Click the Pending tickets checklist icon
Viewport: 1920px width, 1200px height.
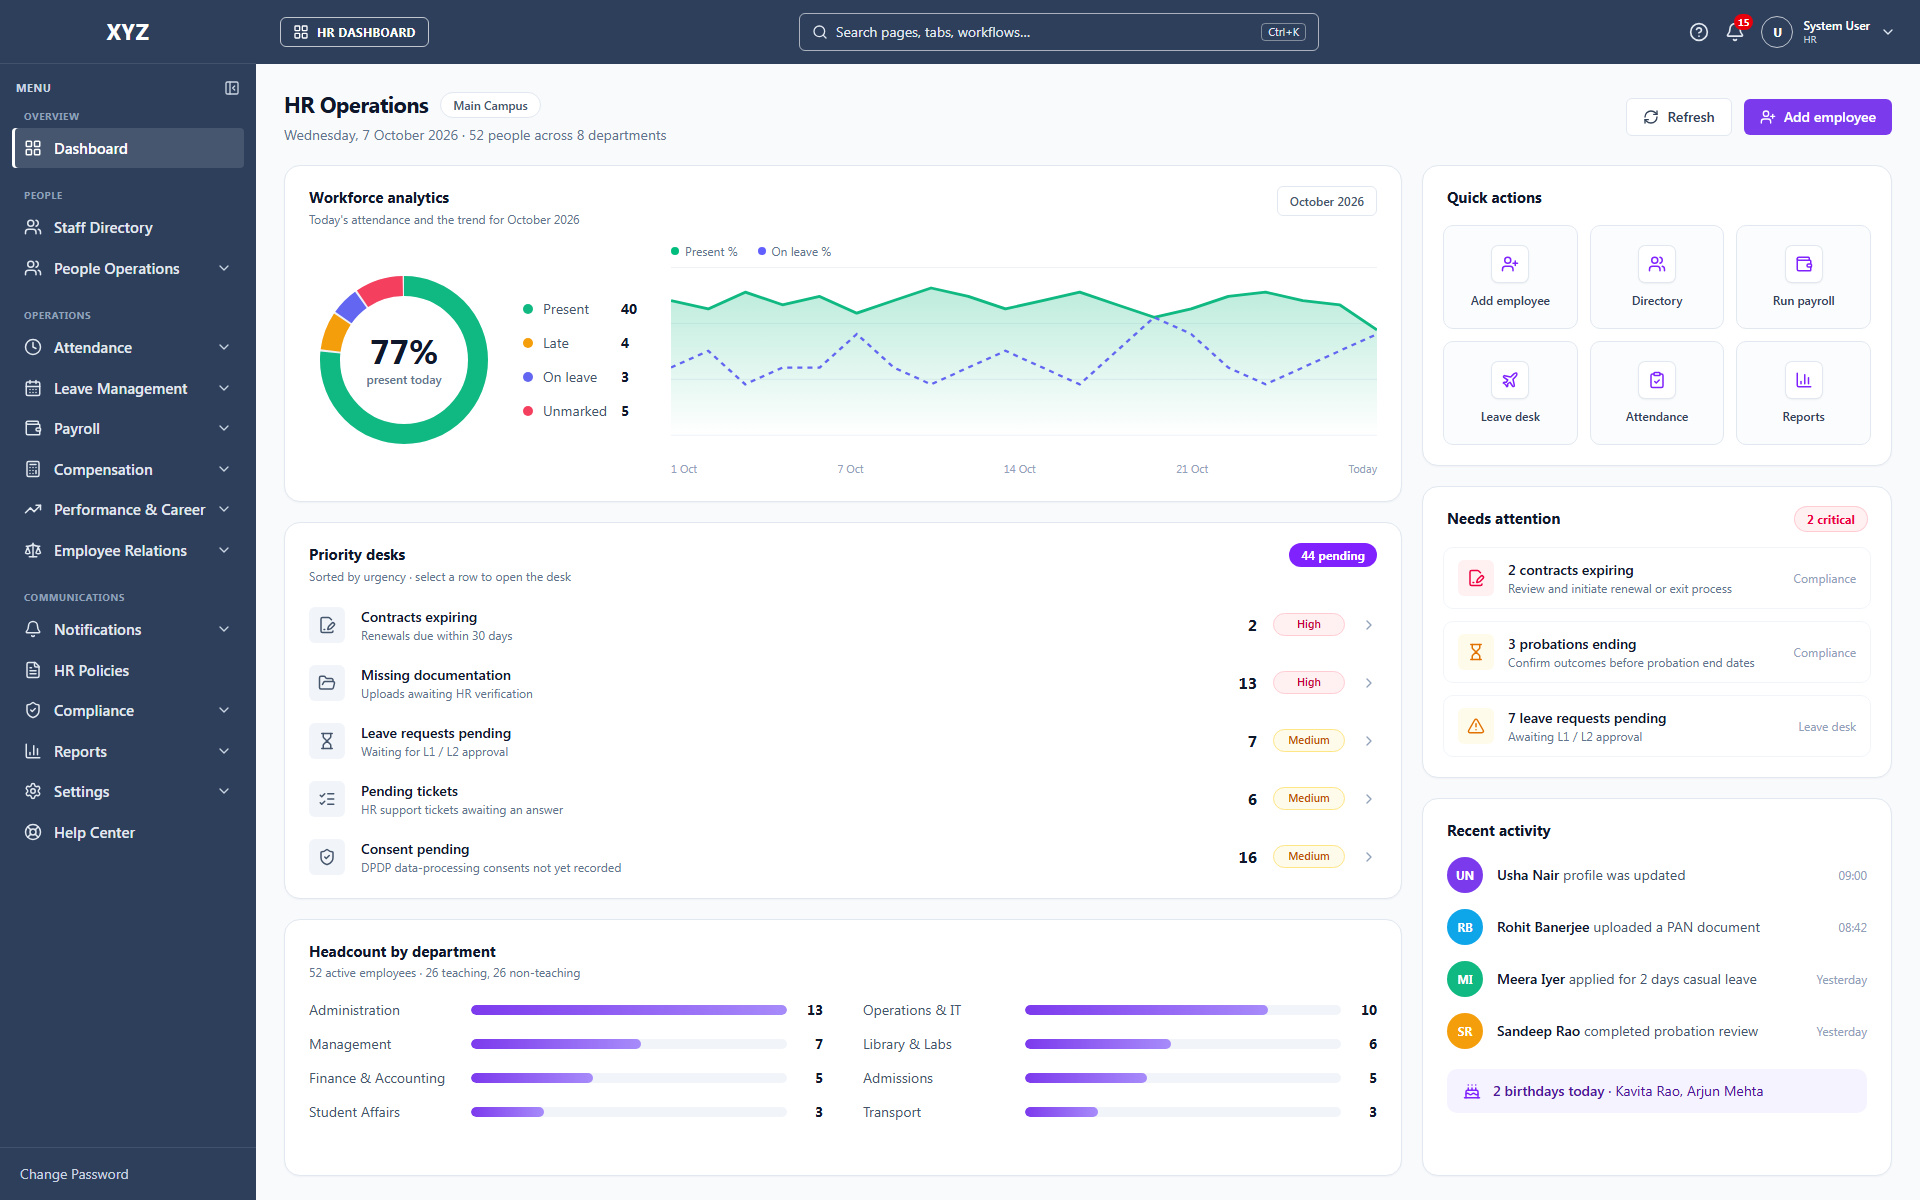coord(327,799)
